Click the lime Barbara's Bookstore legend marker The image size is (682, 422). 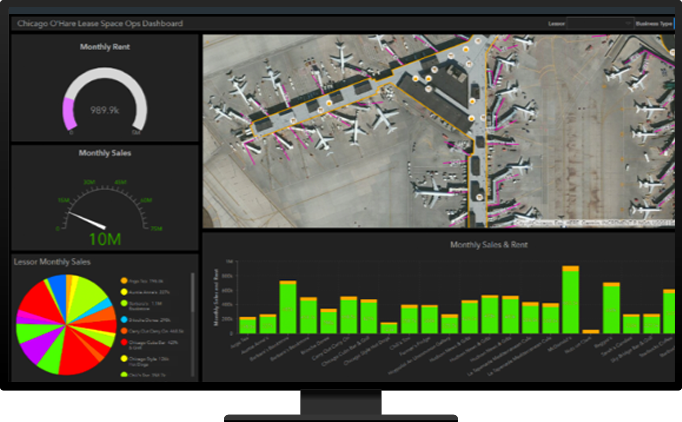(x=124, y=303)
